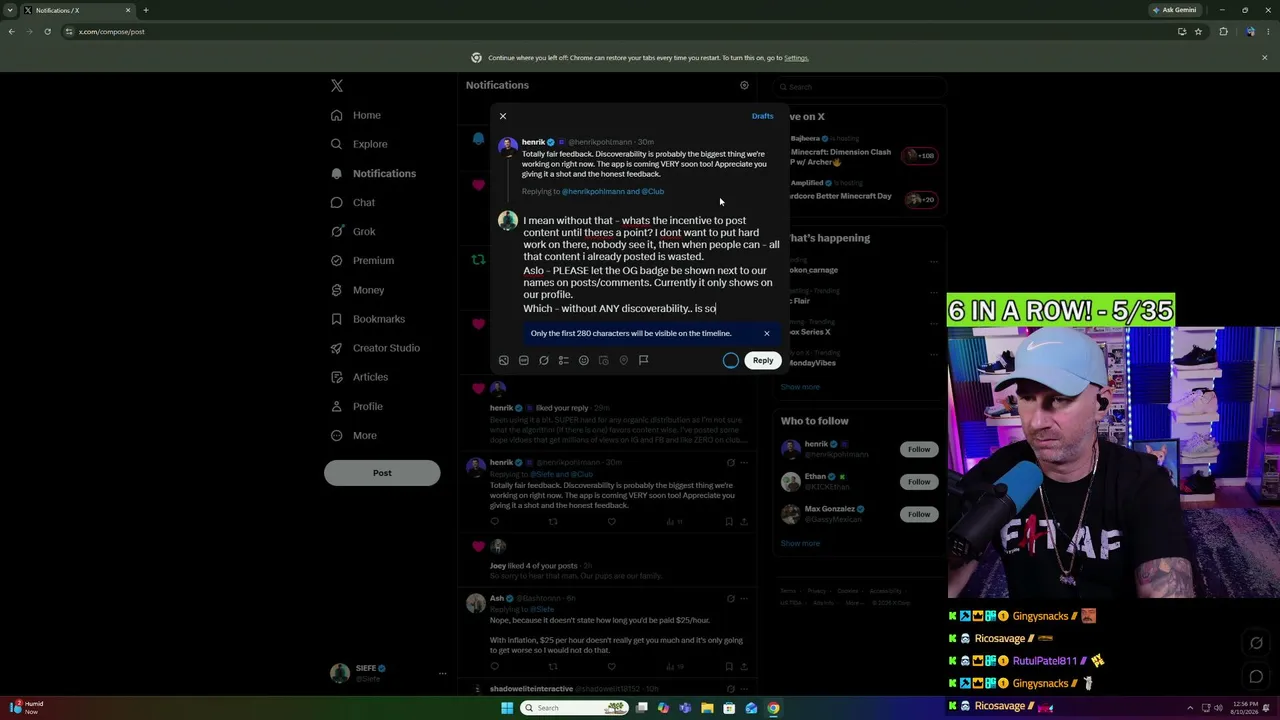Open Premium from the sidebar
The width and height of the screenshot is (1280, 720).
(x=362, y=260)
